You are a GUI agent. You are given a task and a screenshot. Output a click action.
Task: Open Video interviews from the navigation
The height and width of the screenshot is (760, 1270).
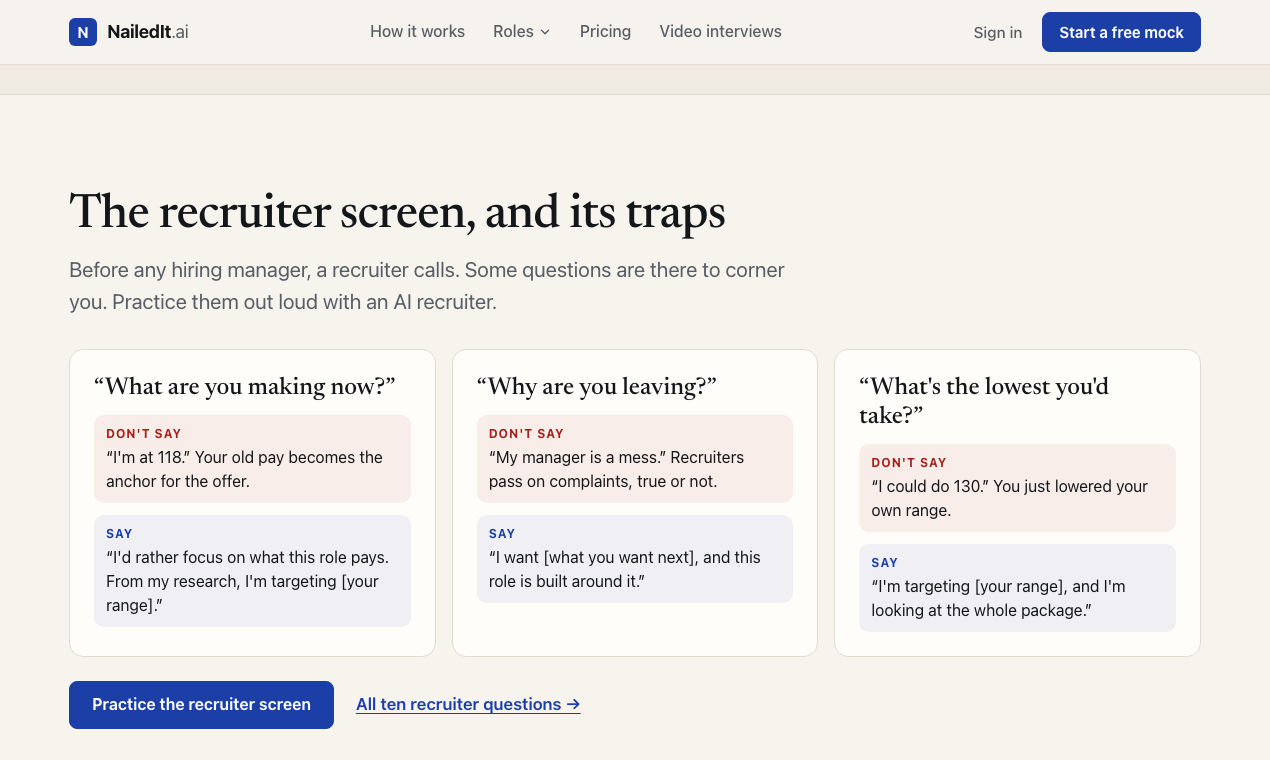[x=720, y=32]
